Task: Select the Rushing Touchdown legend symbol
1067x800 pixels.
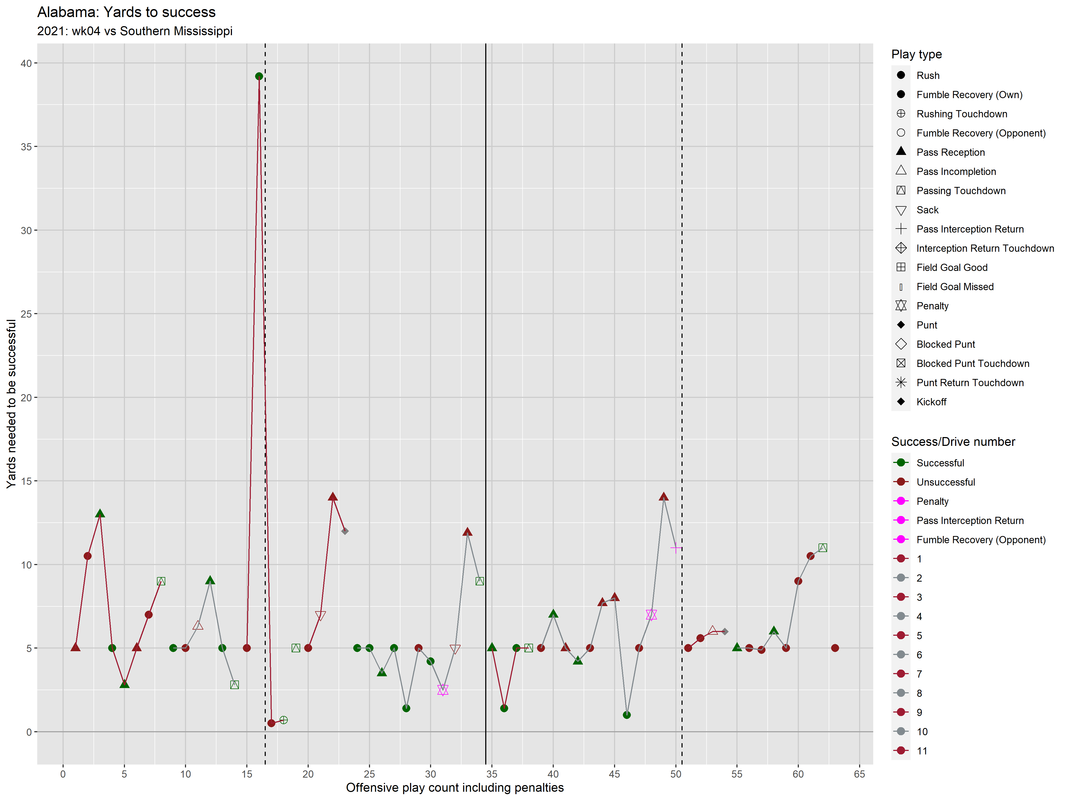Action: pyautogui.click(x=901, y=114)
